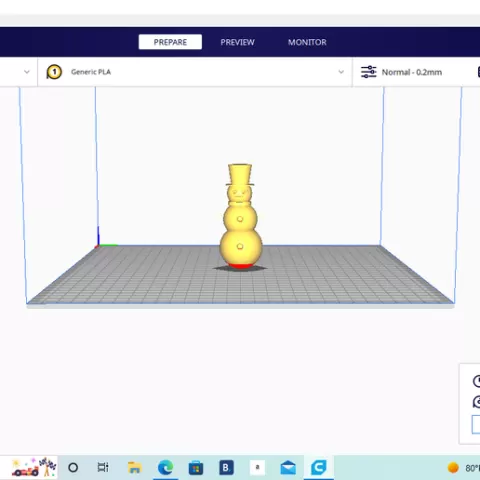Select the PREPARE stage tab

click(x=170, y=42)
